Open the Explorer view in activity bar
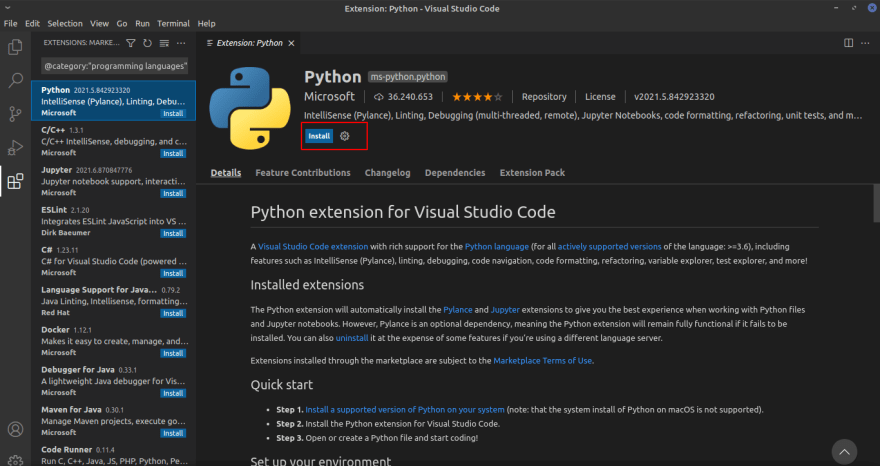 15,47
